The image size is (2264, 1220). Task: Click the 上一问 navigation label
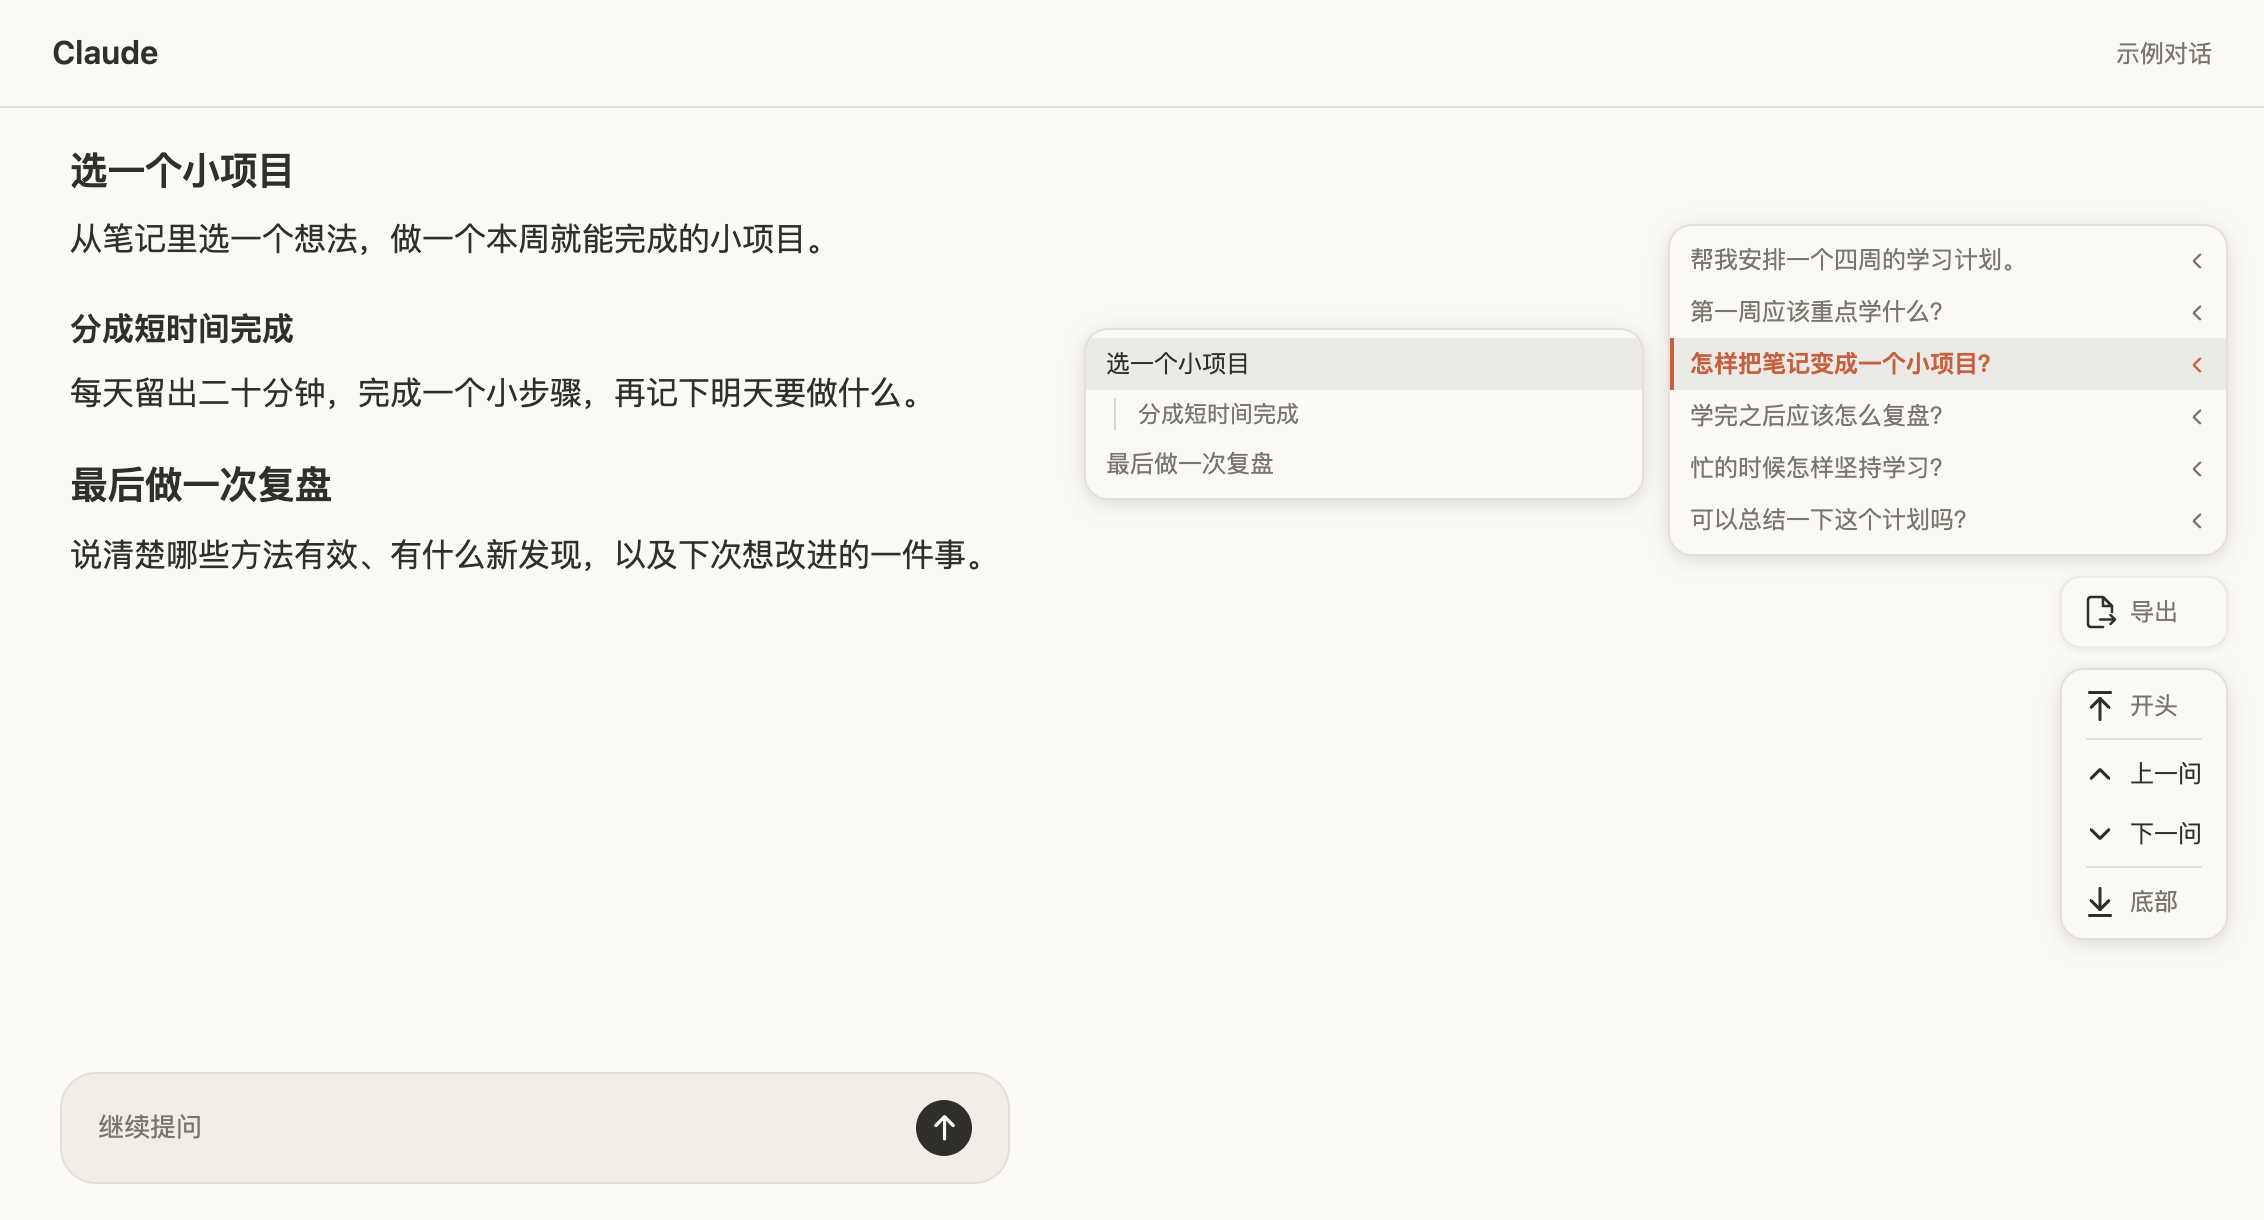[x=2165, y=774]
